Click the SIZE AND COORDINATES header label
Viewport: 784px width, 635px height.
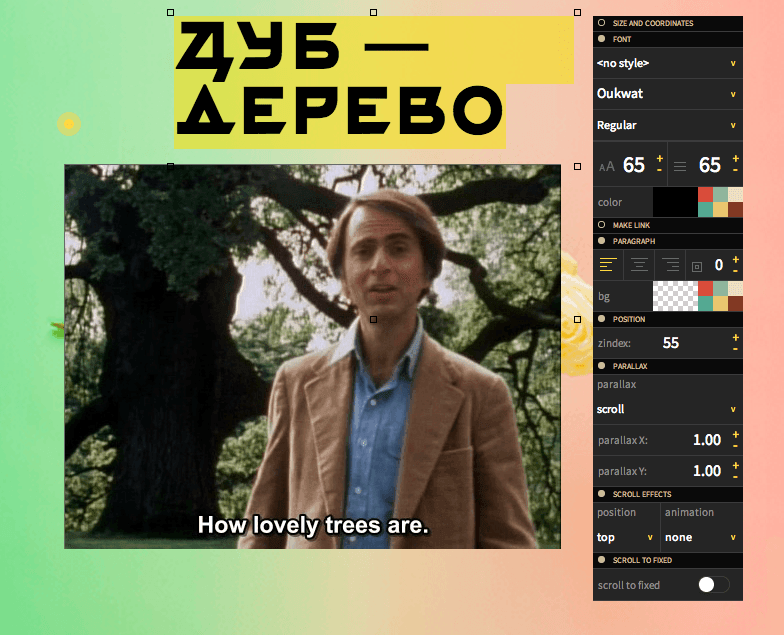coord(653,23)
